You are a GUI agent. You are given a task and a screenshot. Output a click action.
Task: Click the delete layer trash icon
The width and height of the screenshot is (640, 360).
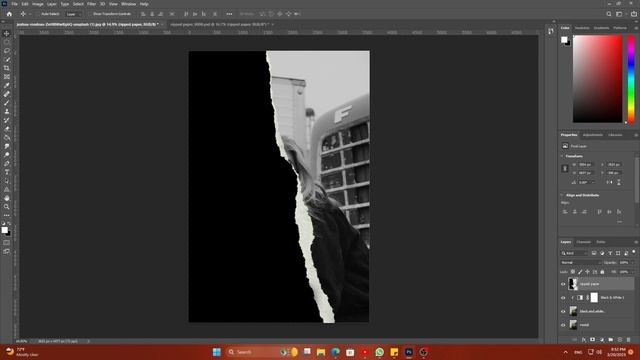tap(629, 340)
